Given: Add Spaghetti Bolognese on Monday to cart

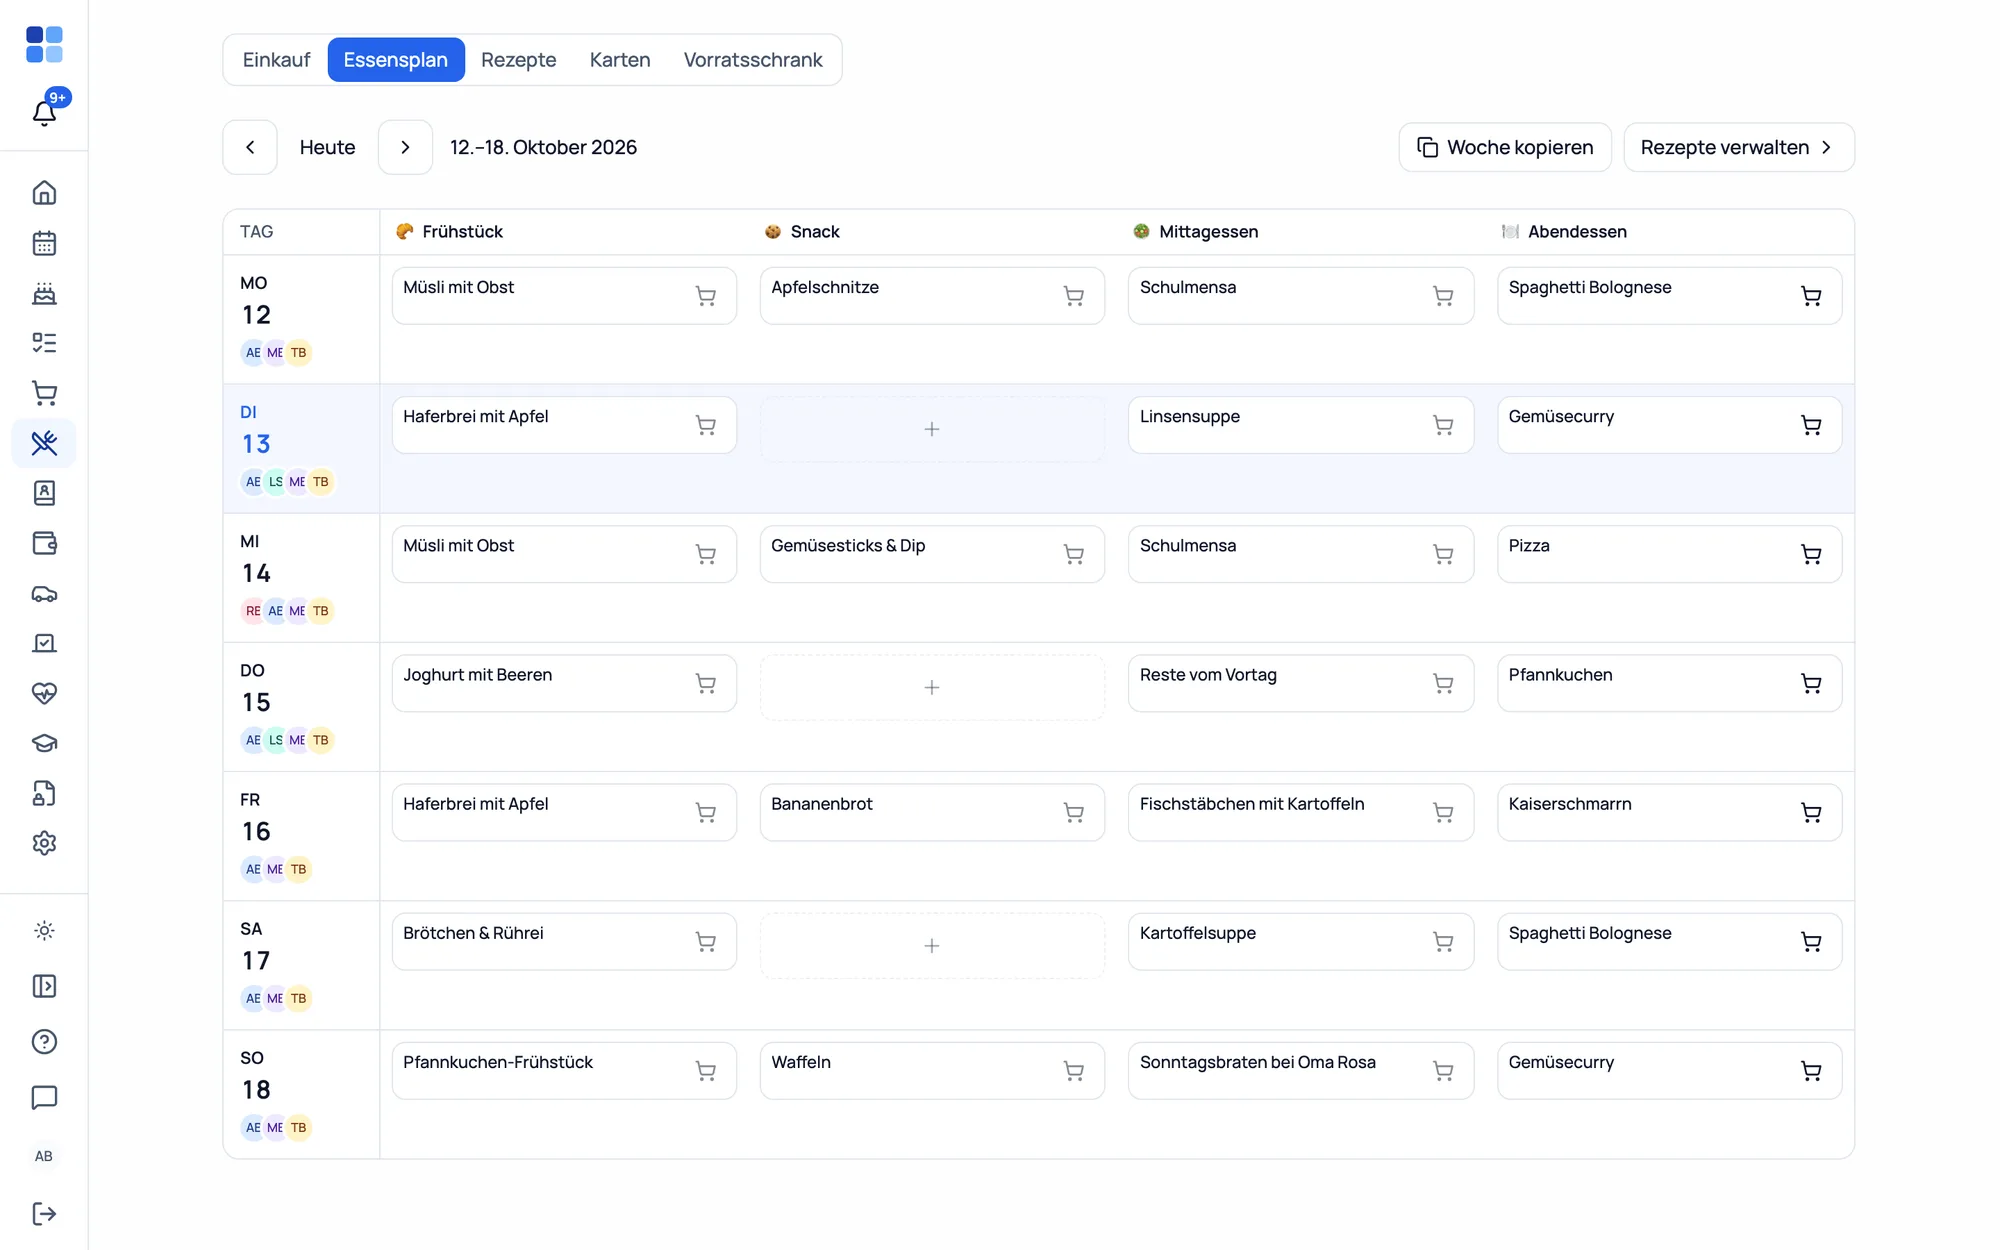Looking at the screenshot, I should pyautogui.click(x=1810, y=296).
